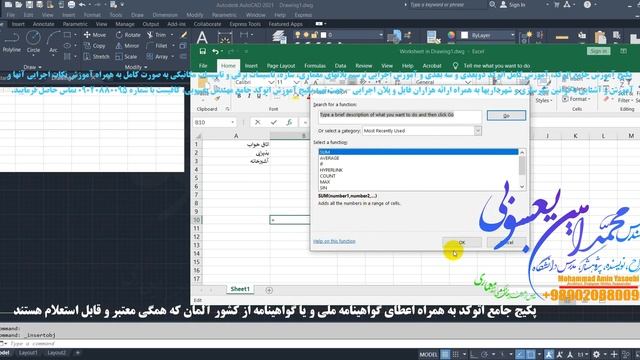Screen dimensions: 640x360
Task: Open the function category dropdown
Action: pyautogui.click(x=478, y=131)
